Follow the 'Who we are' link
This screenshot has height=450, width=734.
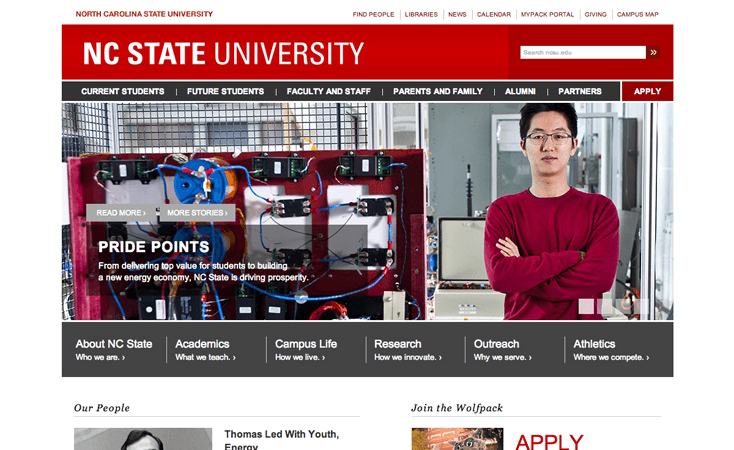pos(100,357)
